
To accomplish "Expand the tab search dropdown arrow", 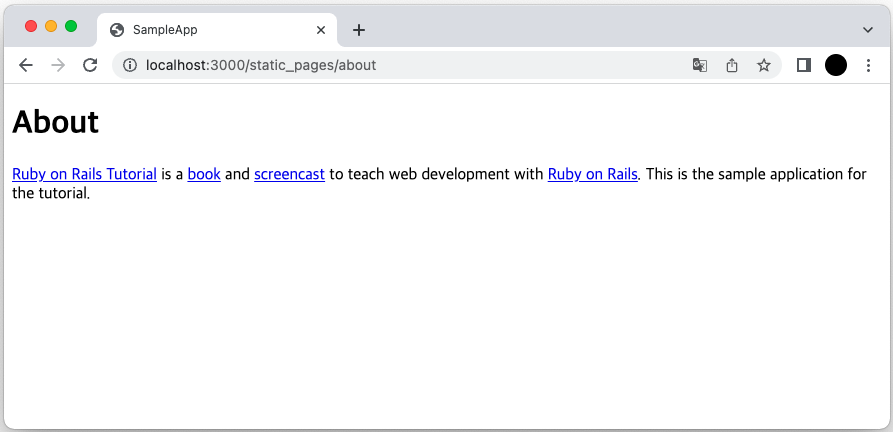I will [x=867, y=30].
